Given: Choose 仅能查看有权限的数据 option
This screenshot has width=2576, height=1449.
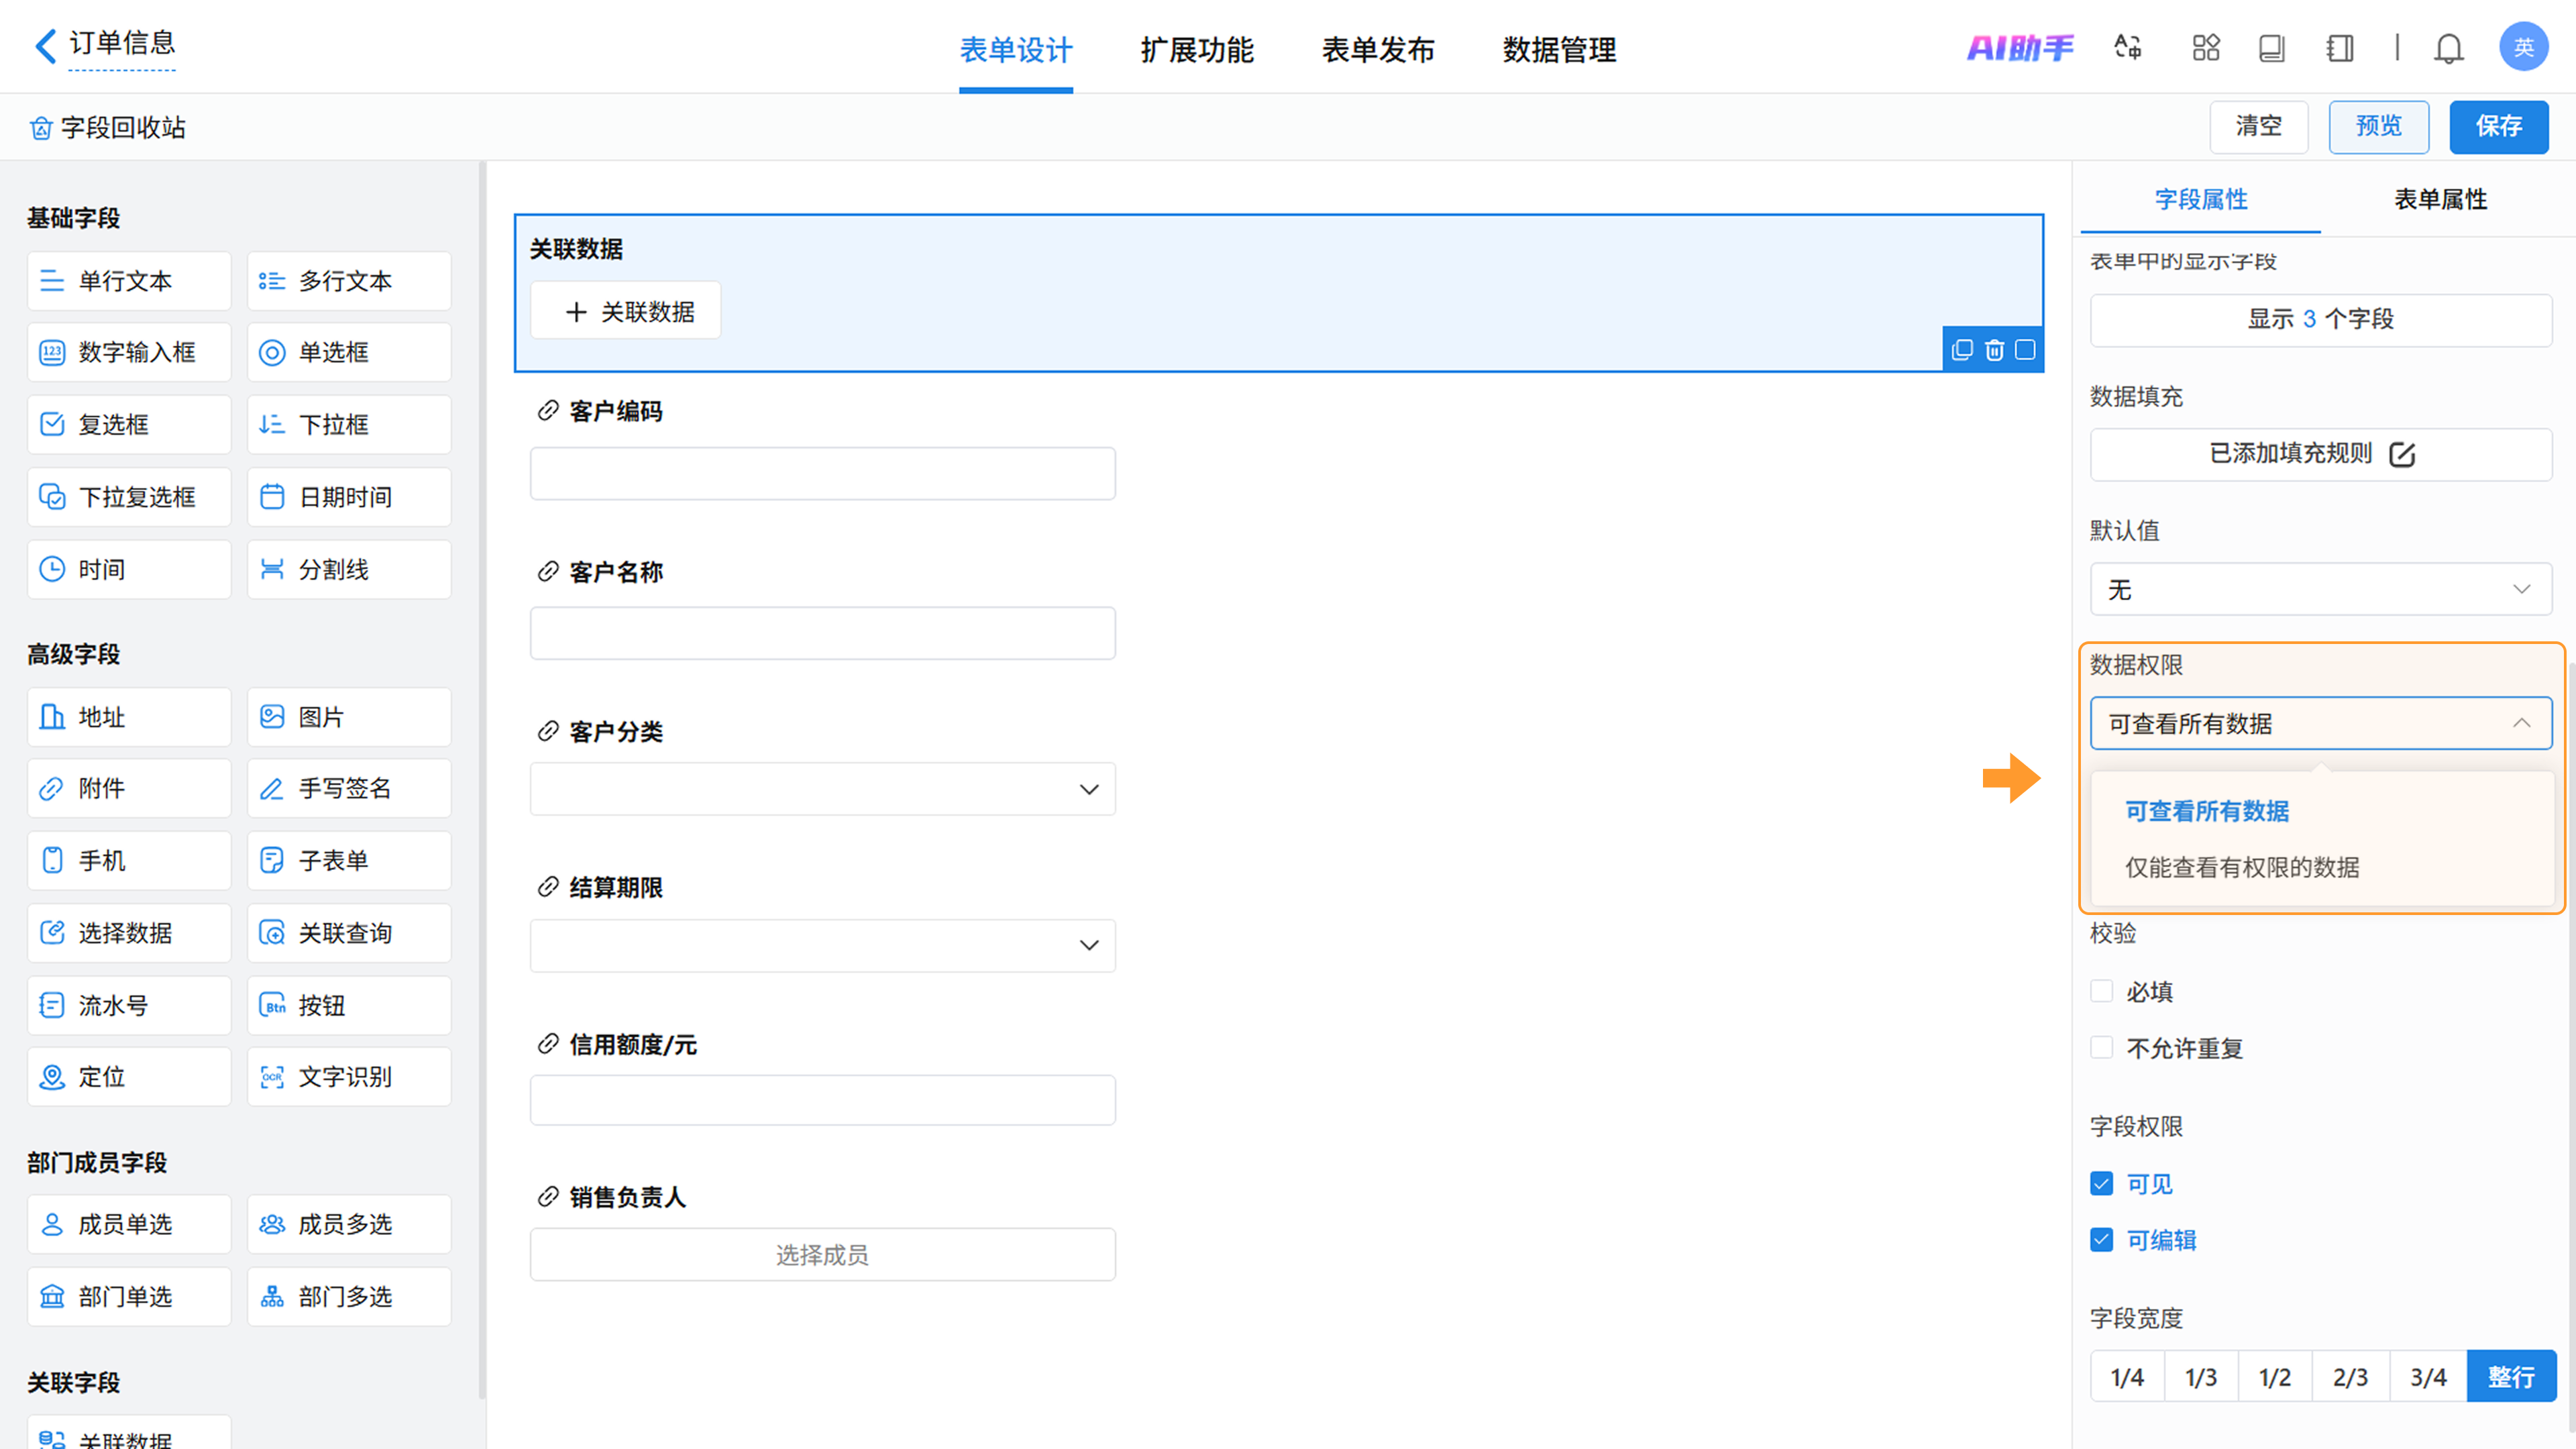Looking at the screenshot, I should pos(2241,867).
